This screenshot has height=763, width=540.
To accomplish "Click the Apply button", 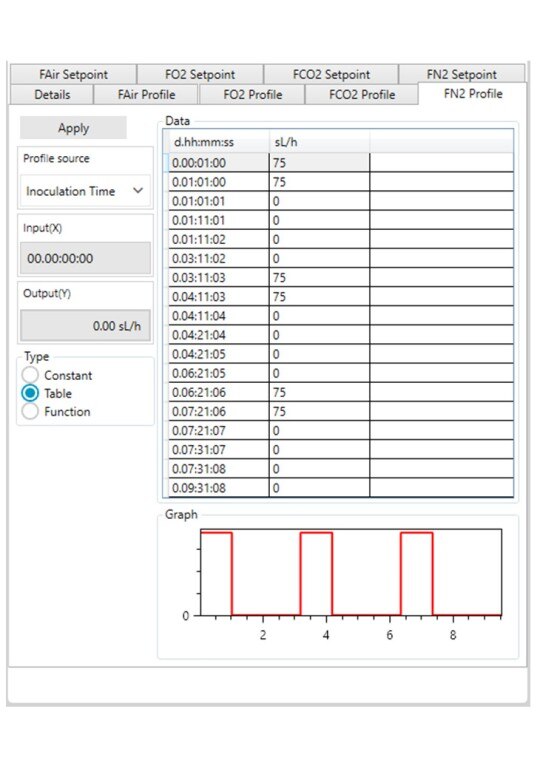I will (73, 127).
